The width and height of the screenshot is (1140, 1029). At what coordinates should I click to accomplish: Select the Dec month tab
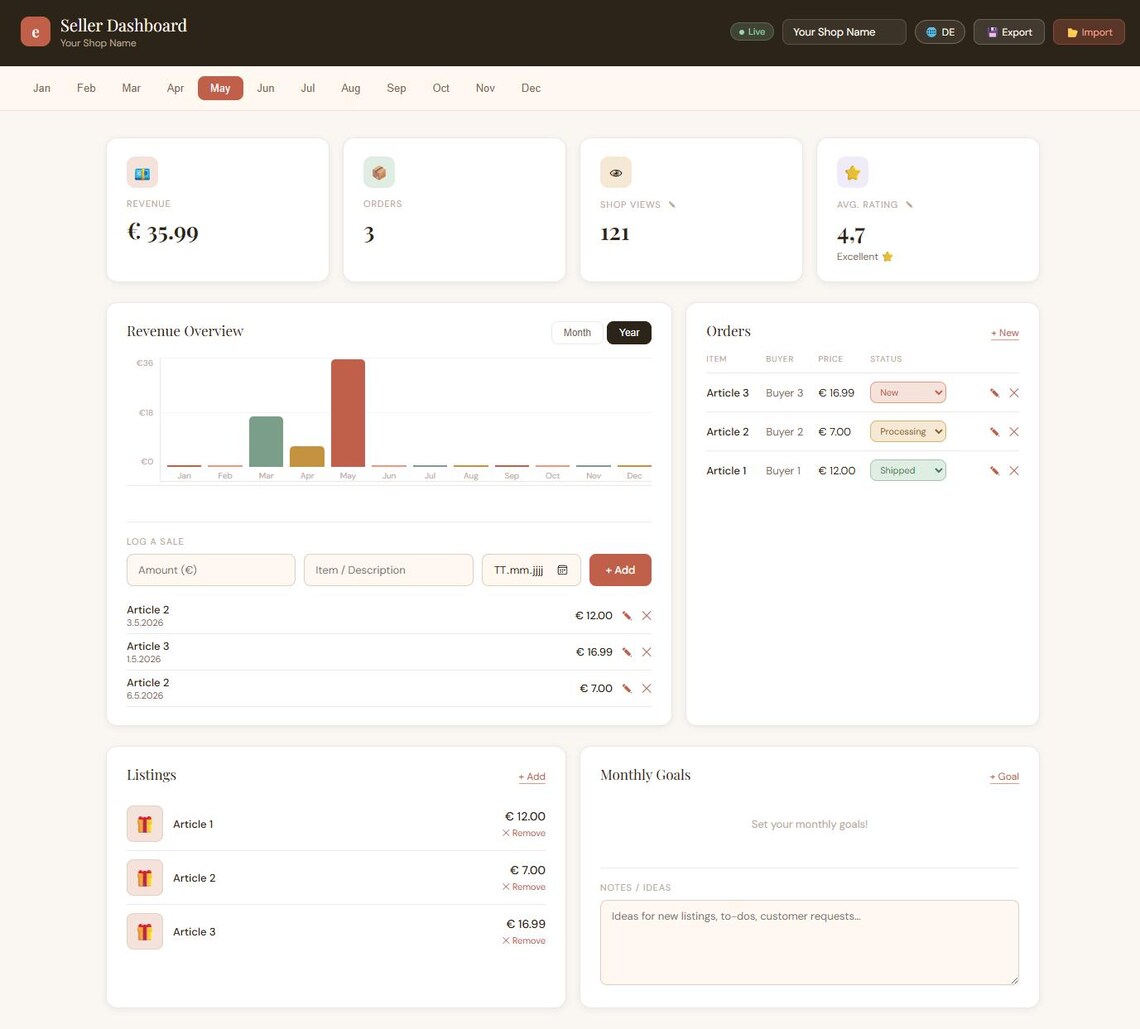tap(531, 88)
